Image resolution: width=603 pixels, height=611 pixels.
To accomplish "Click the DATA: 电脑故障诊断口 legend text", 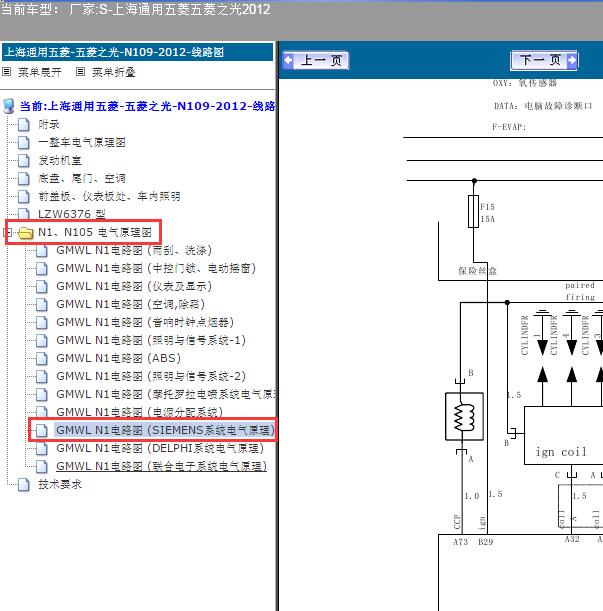I will coord(543,106).
